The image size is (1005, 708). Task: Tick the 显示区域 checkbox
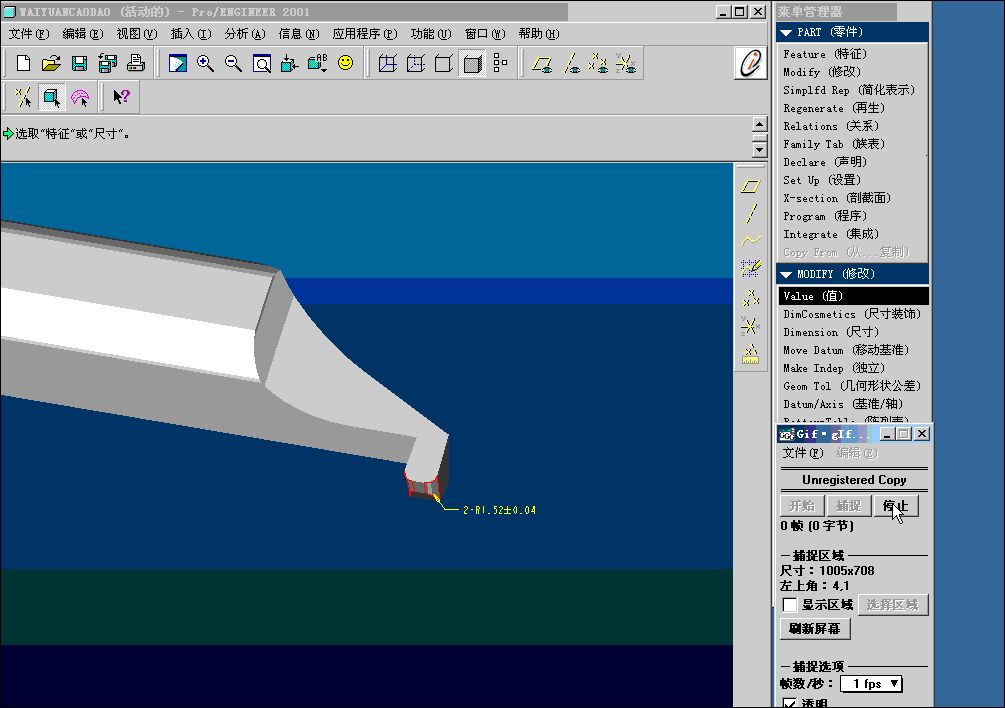coord(790,605)
